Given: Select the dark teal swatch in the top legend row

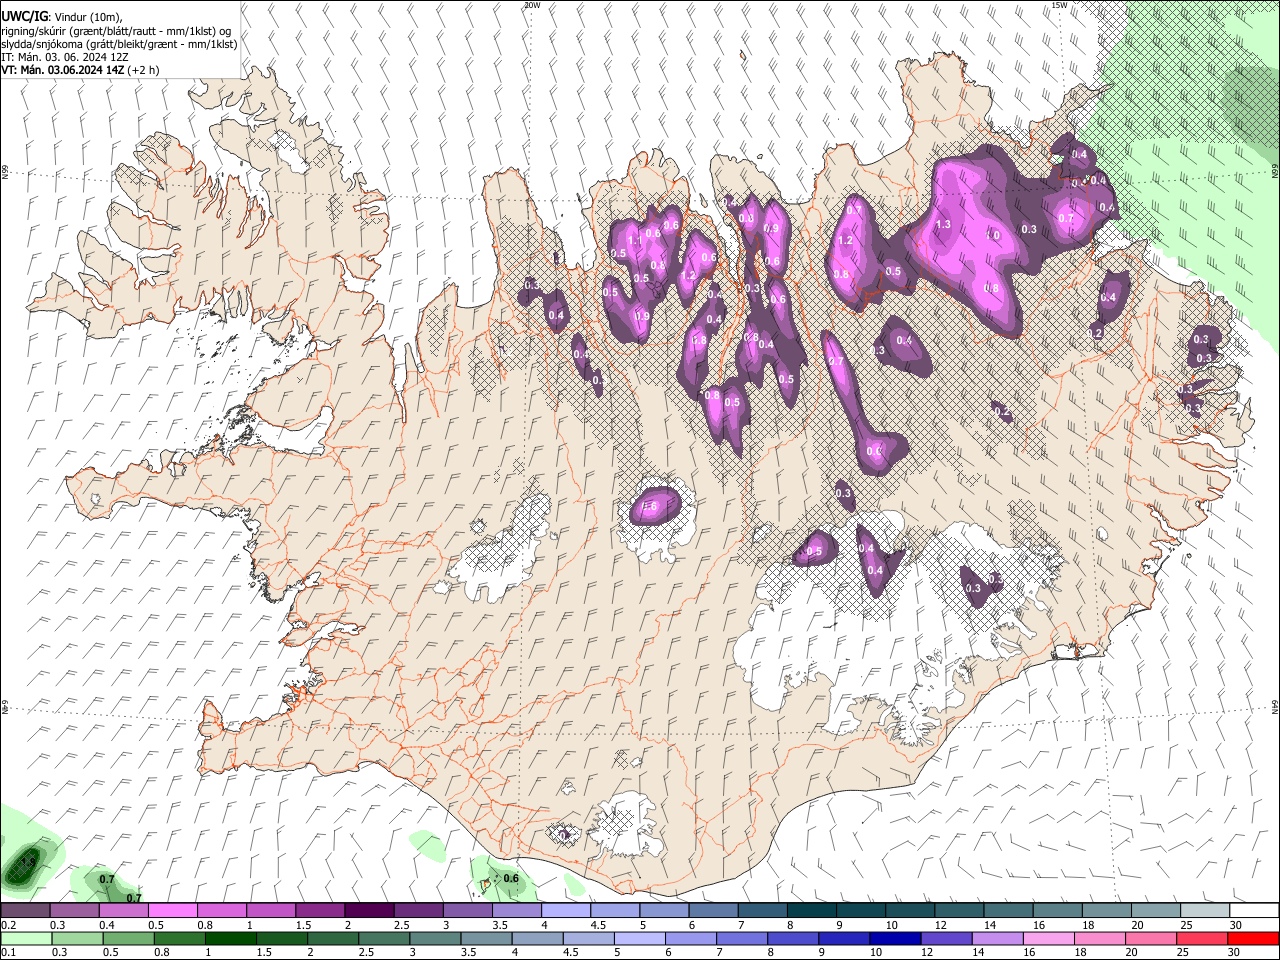Looking at the screenshot, I should click(x=812, y=911).
